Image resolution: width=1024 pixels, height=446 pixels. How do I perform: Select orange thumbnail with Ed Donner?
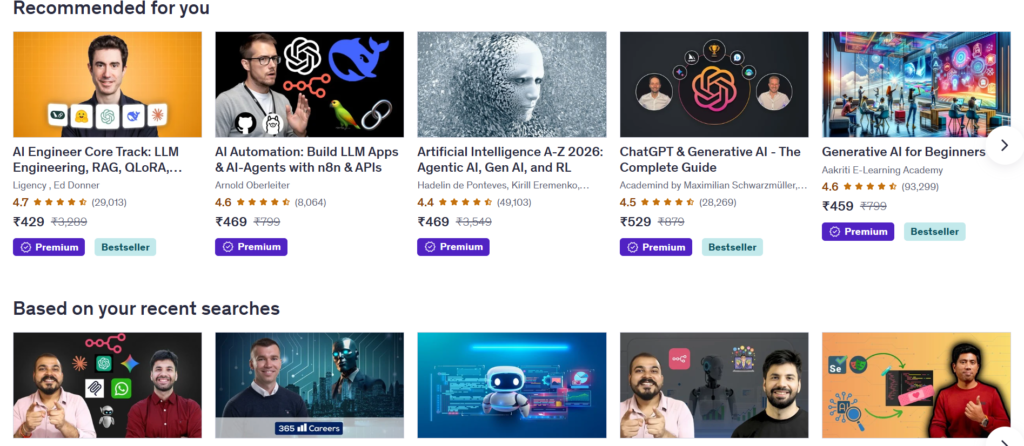pyautogui.click(x=108, y=84)
